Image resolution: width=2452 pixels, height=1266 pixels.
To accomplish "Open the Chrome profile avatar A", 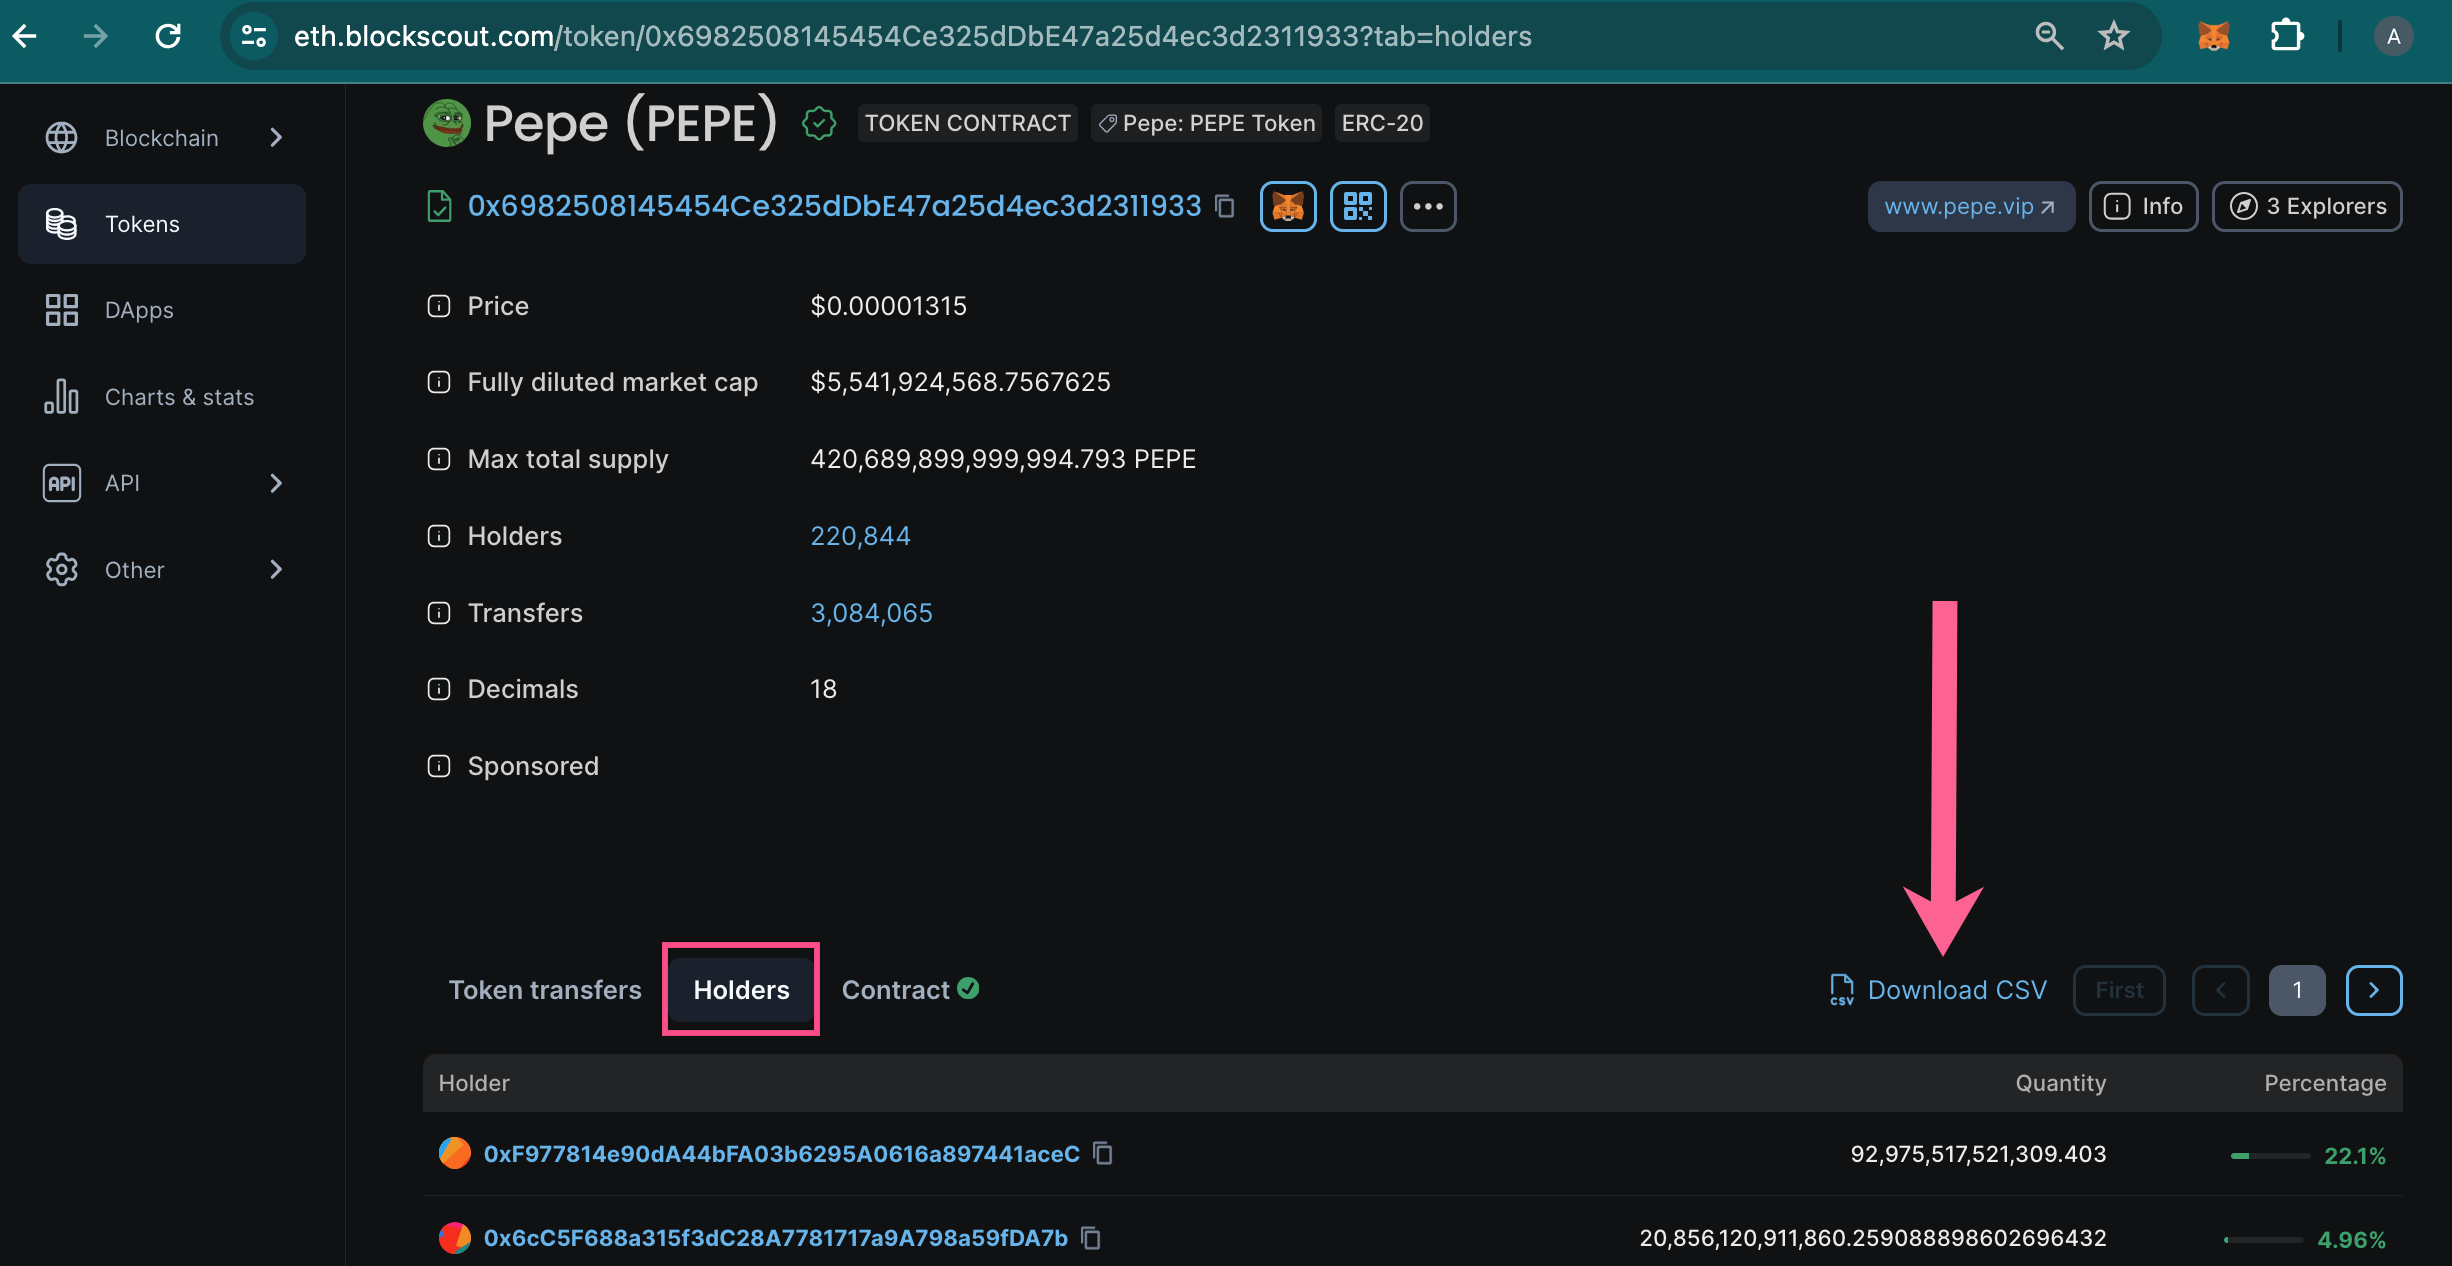I will point(2393,37).
